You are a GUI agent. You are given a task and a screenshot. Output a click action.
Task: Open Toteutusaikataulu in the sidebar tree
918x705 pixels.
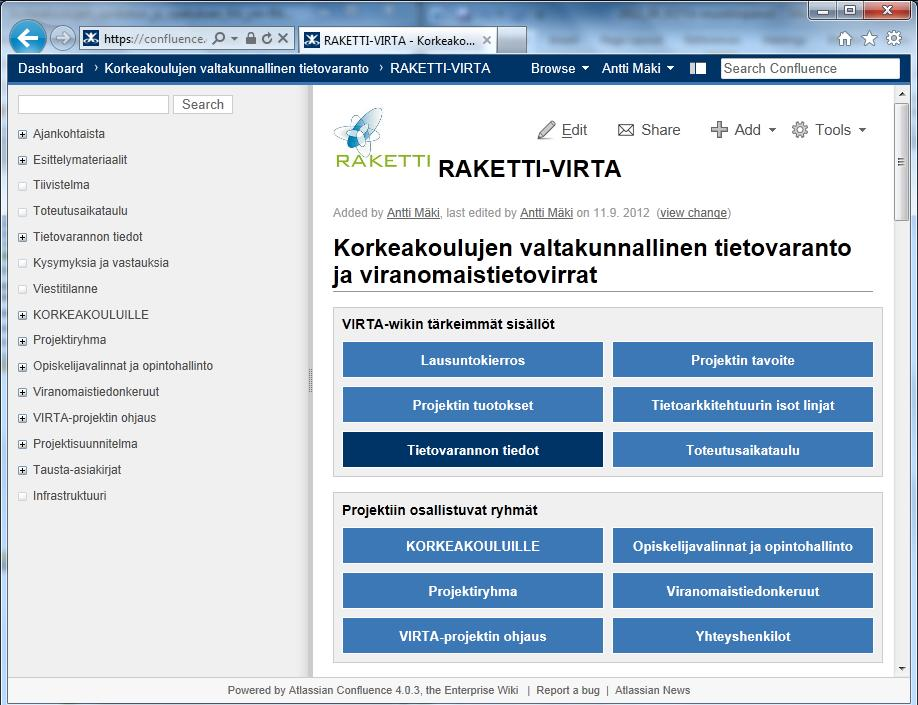(80, 211)
